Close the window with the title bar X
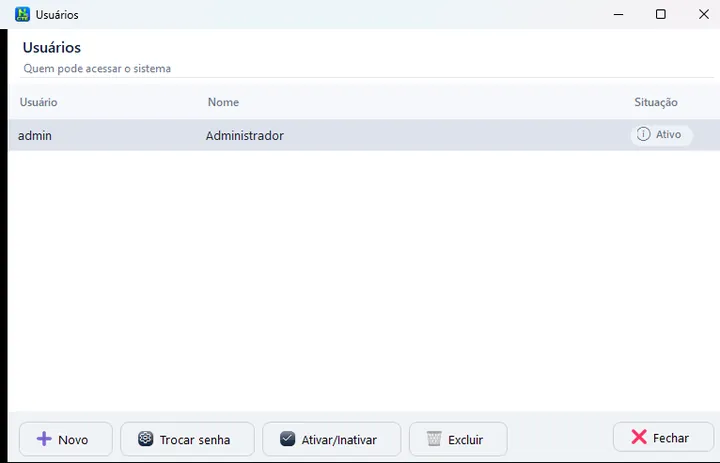720x463 pixels. (703, 14)
